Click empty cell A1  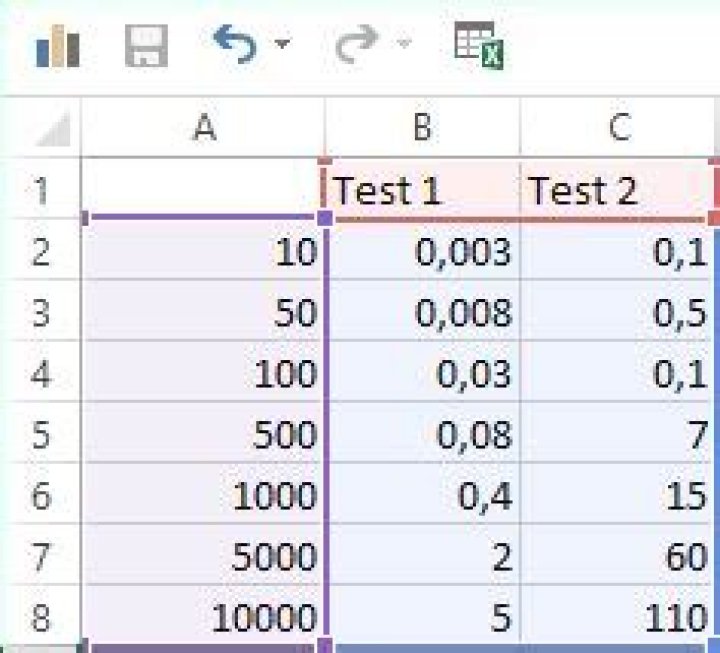[x=202, y=187]
